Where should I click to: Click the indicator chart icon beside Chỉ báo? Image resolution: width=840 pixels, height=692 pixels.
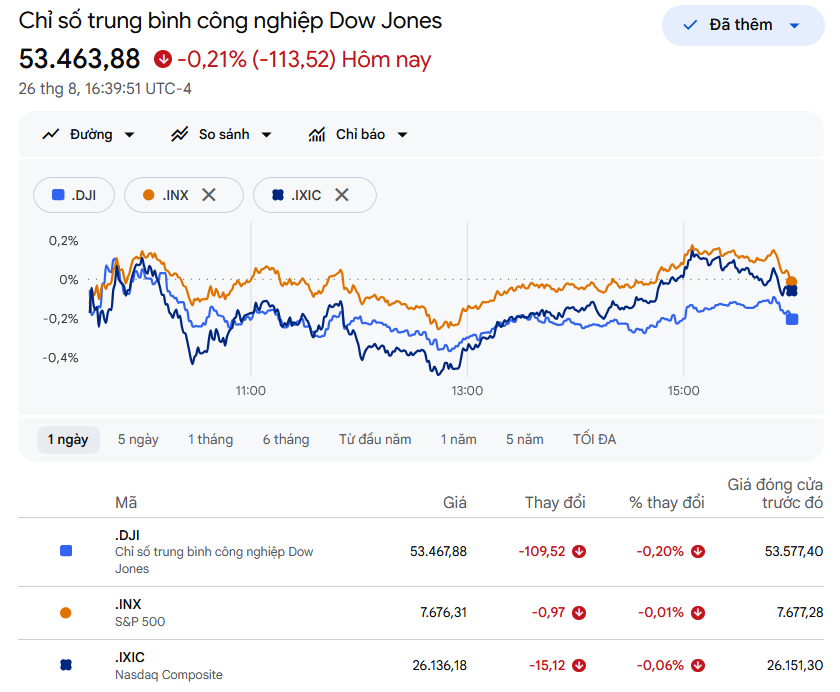click(317, 134)
